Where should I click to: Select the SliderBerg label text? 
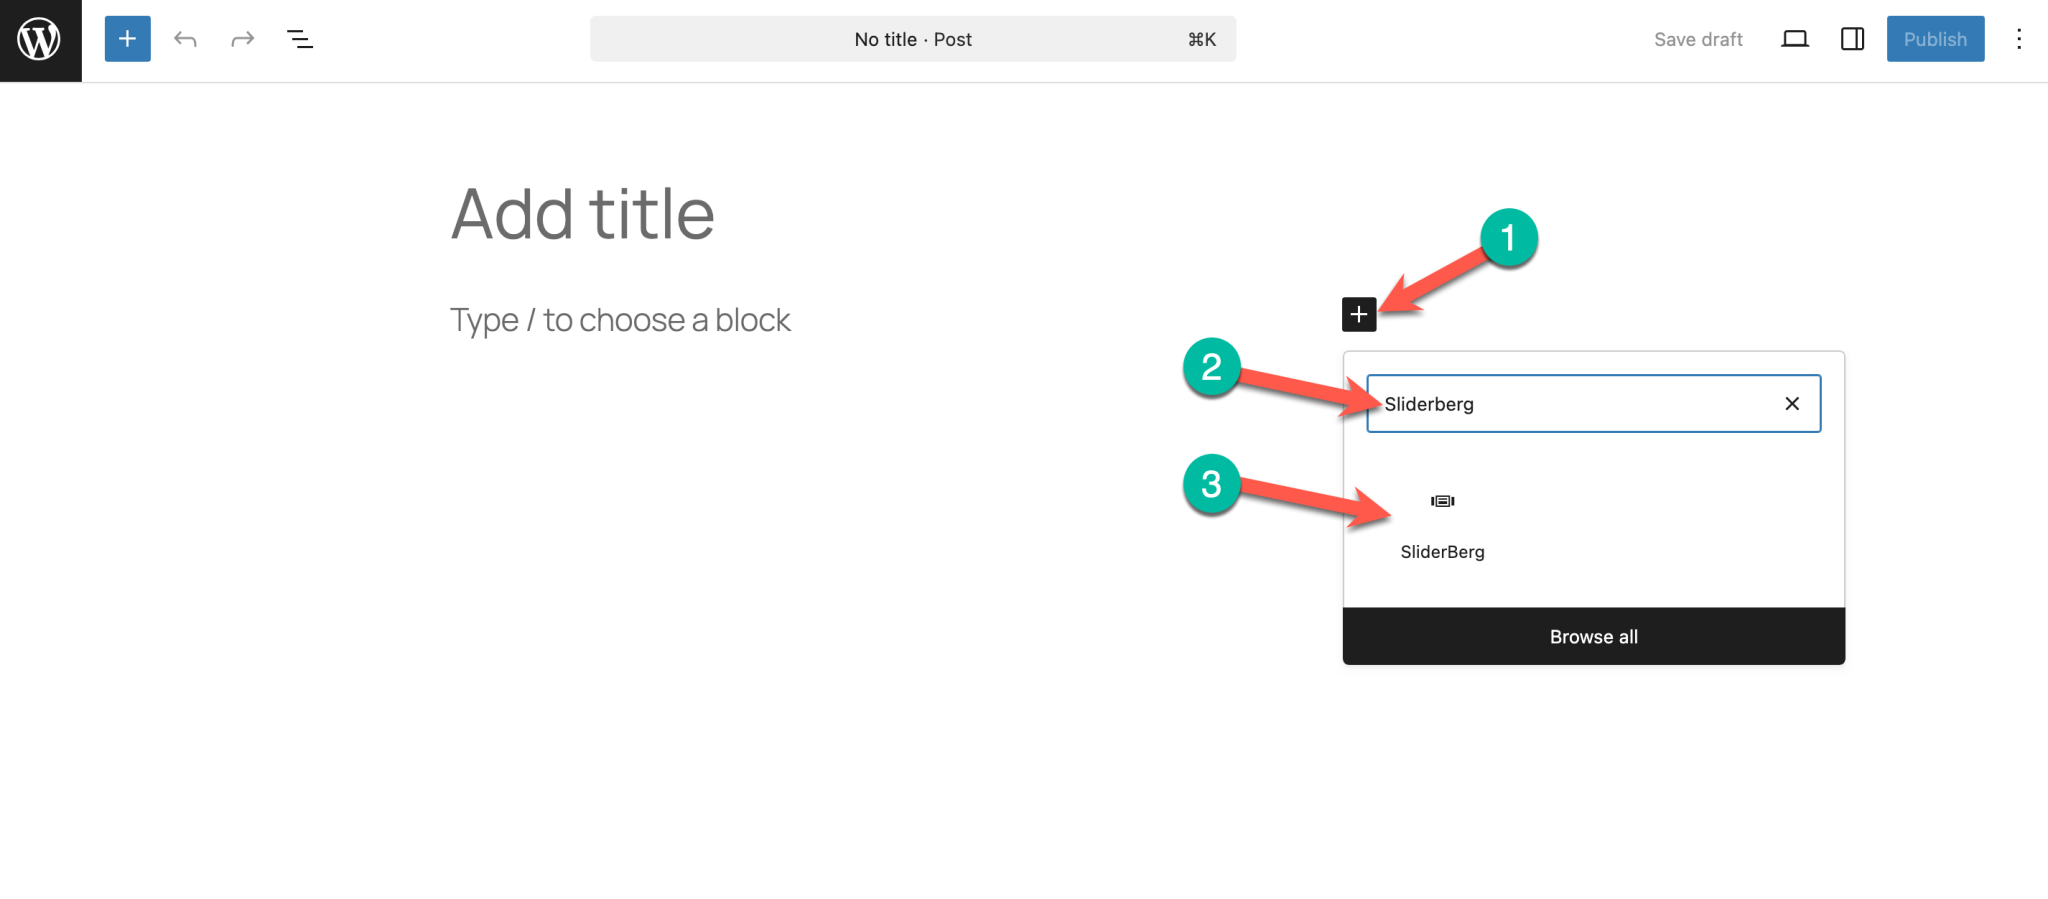click(1442, 551)
